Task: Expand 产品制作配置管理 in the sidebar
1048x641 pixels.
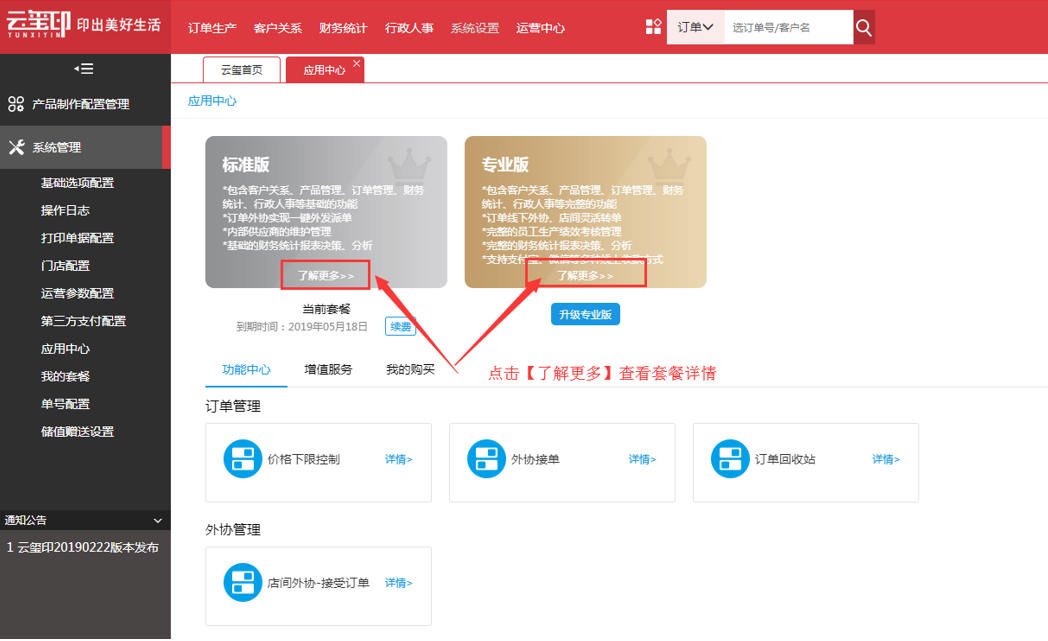Action: coord(86,104)
